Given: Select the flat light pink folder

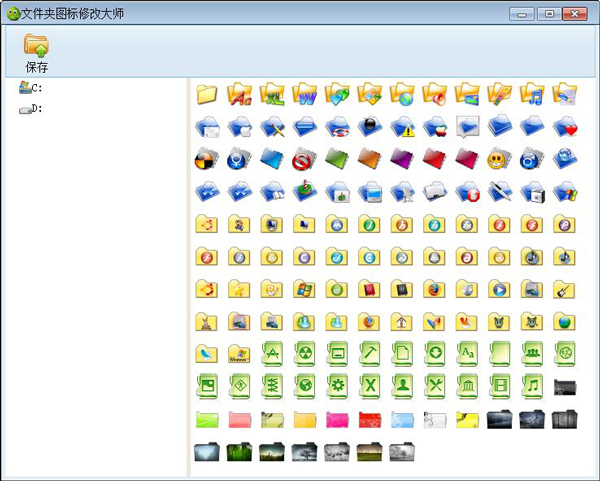Looking at the screenshot, I should point(239,420).
